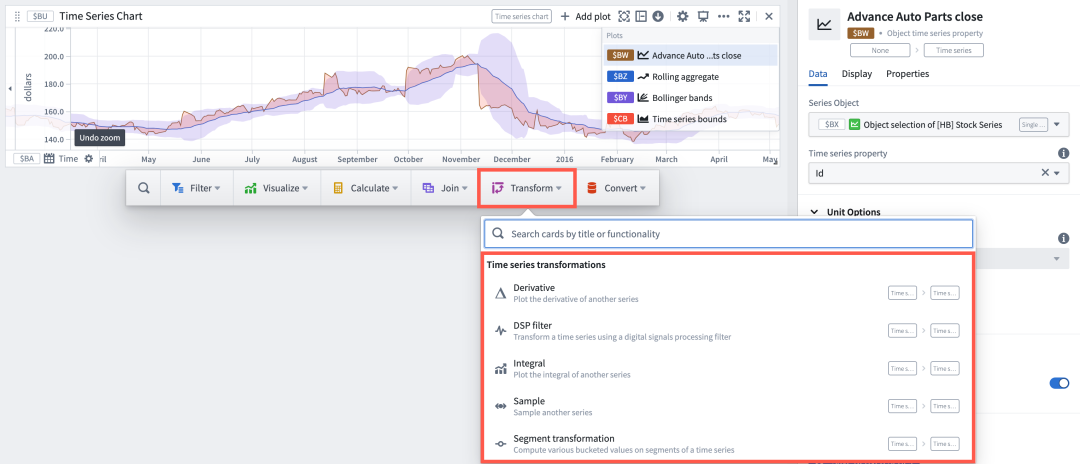
Task: Collapse the Unit Options section
Action: click(x=814, y=212)
